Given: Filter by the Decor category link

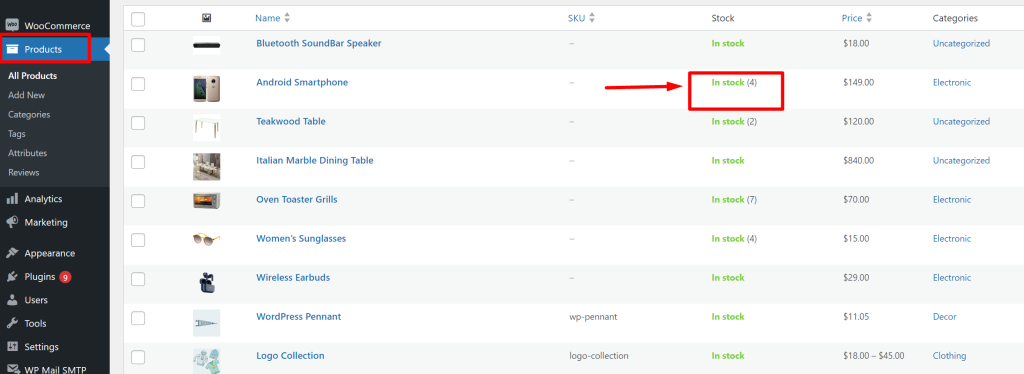Looking at the screenshot, I should [x=944, y=317].
